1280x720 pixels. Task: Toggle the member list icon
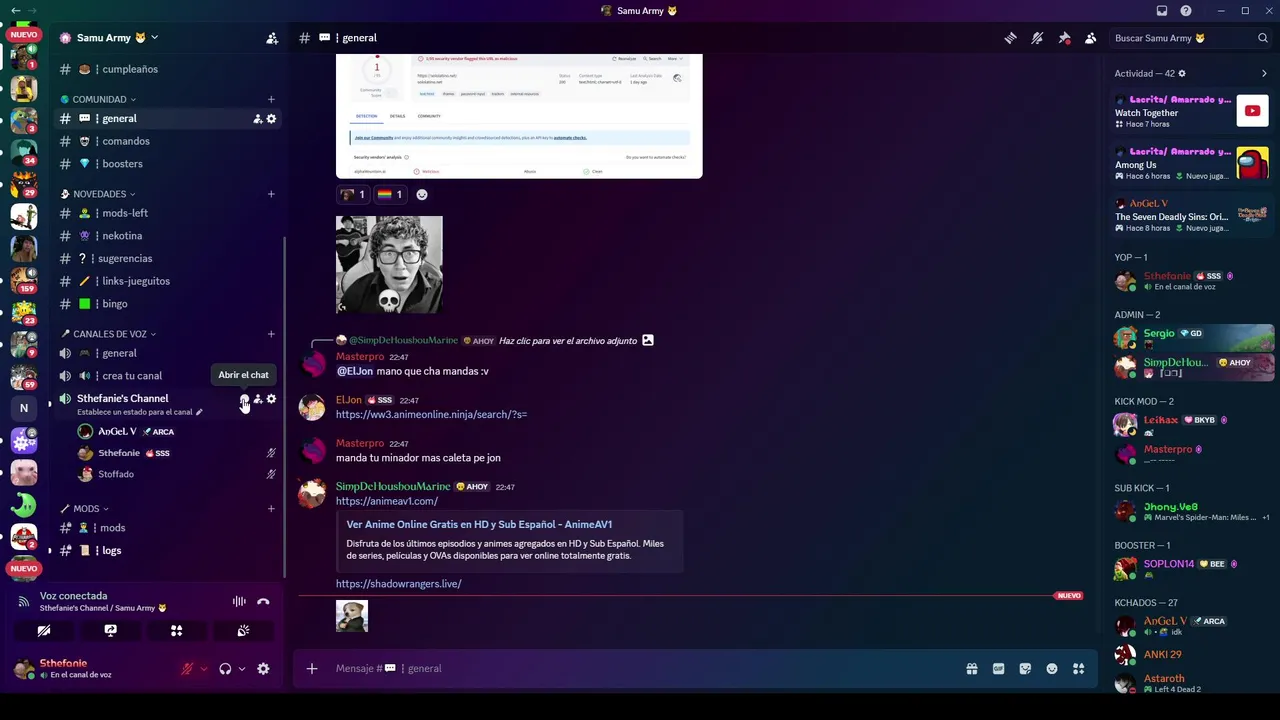click(1091, 38)
